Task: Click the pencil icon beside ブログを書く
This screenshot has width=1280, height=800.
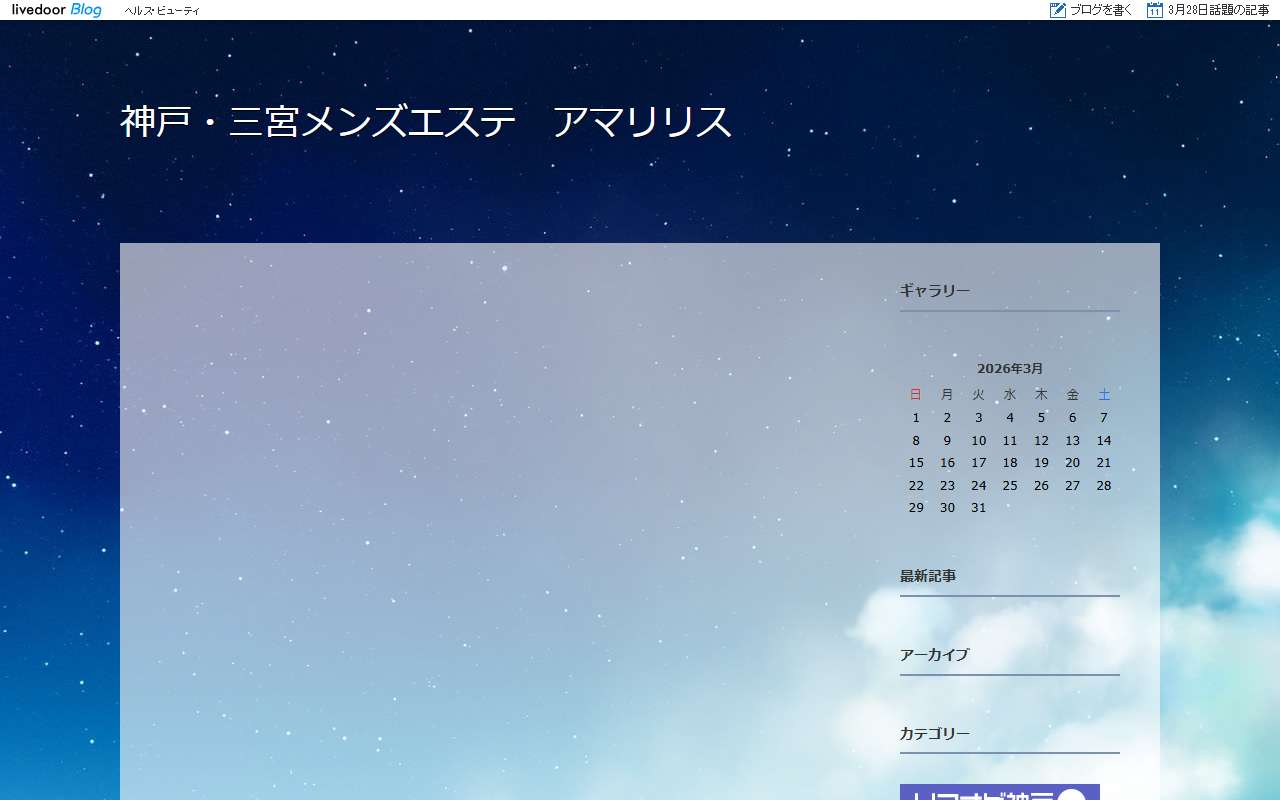Action: [1058, 10]
